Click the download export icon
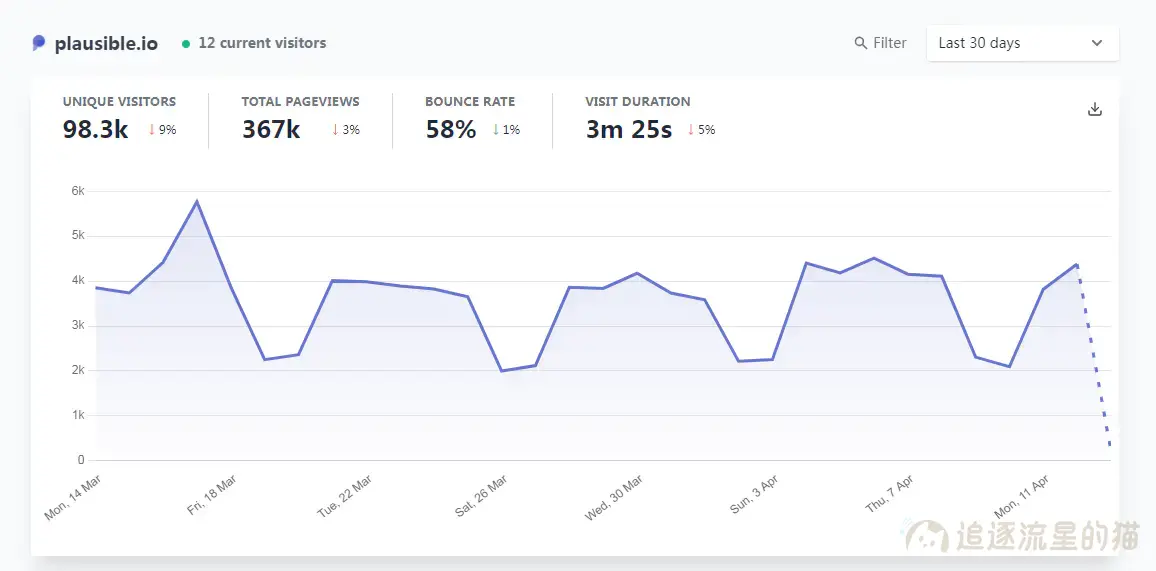The image size is (1156, 571). pyautogui.click(x=1095, y=109)
